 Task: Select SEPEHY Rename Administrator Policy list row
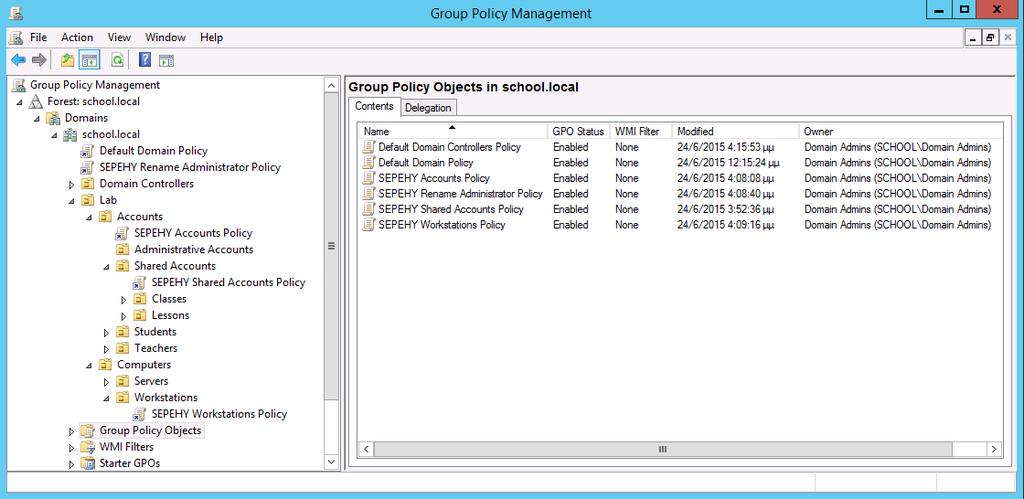pyautogui.click(x=460, y=194)
